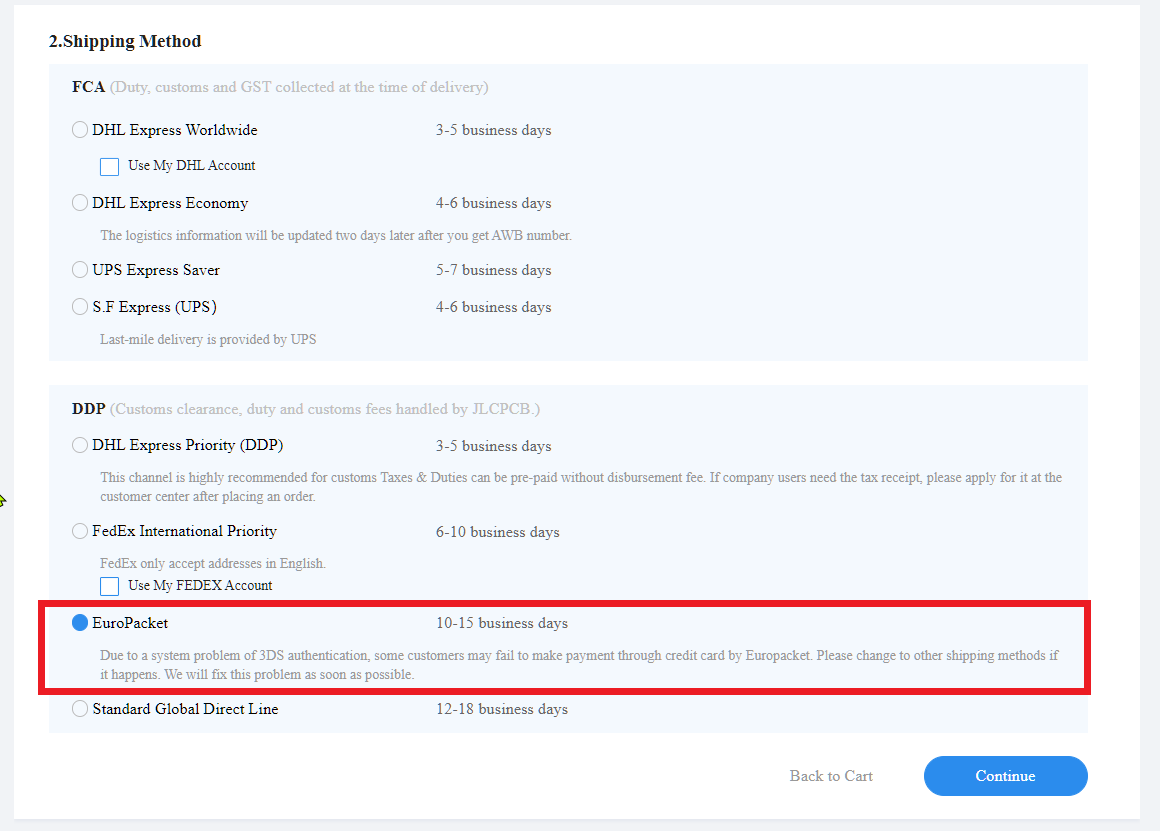Tick the Use My FEDEX Account checkbox

click(x=110, y=586)
